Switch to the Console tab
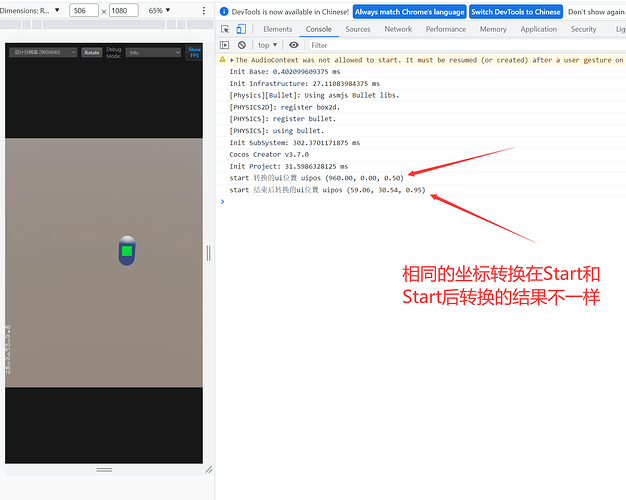Screen dimensions: 626x500 click(319, 29)
